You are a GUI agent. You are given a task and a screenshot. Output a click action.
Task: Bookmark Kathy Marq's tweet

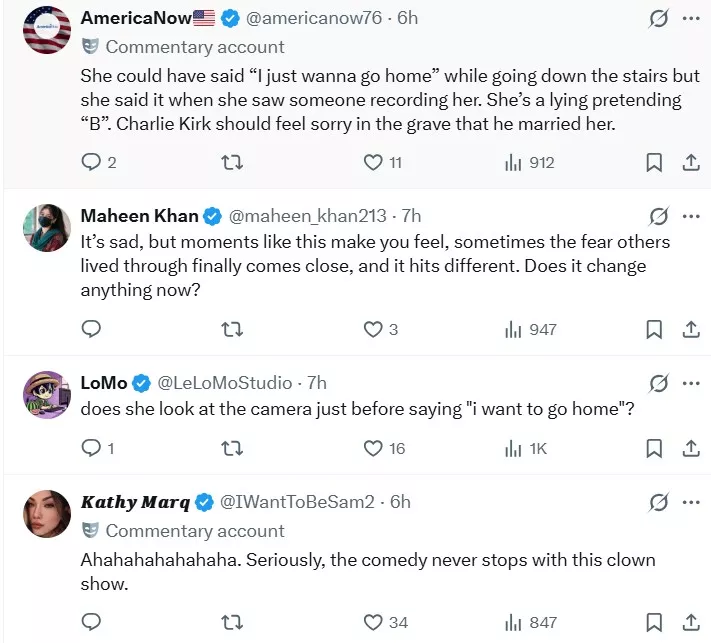[x=653, y=622]
